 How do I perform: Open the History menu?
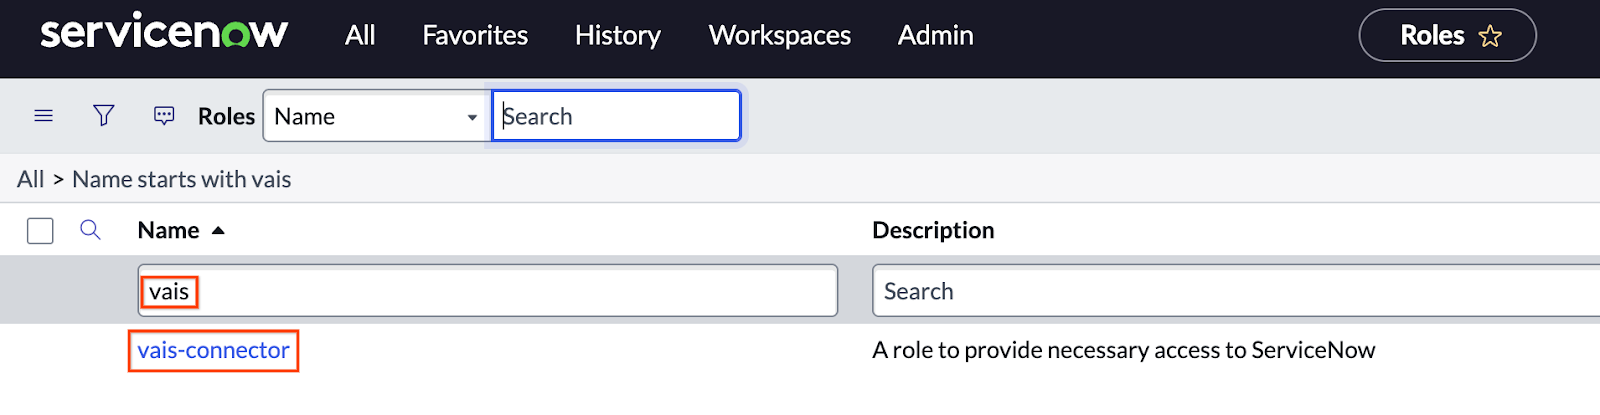pos(617,35)
